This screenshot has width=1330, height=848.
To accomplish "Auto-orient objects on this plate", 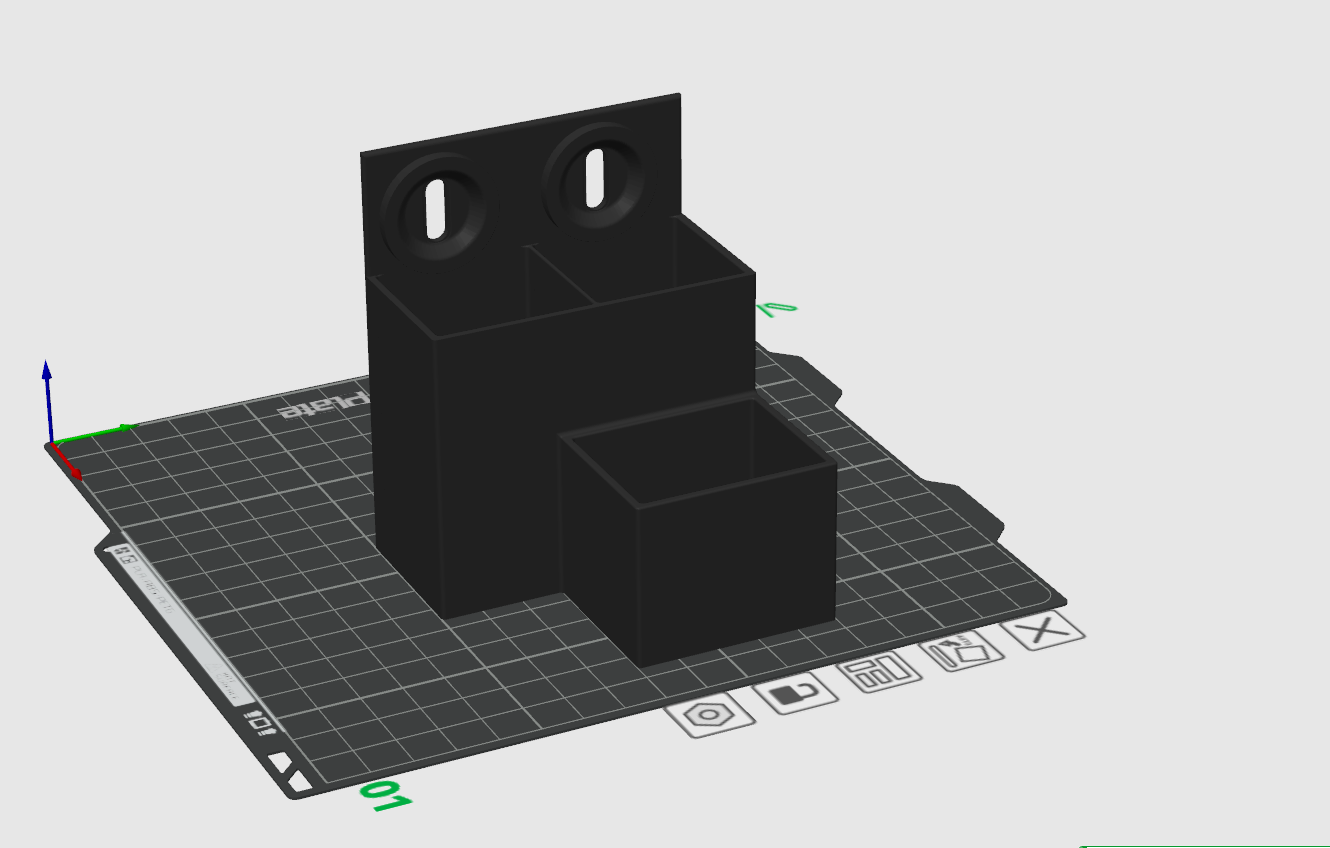I will click(x=960, y=652).
